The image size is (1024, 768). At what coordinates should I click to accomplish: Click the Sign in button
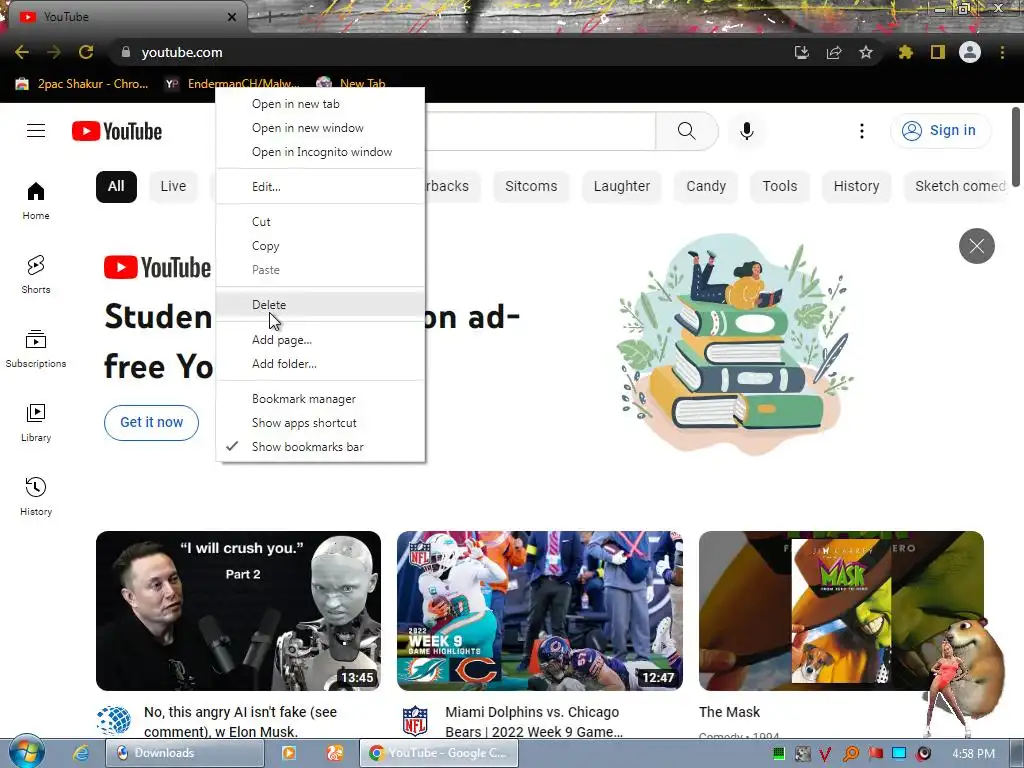pos(939,131)
